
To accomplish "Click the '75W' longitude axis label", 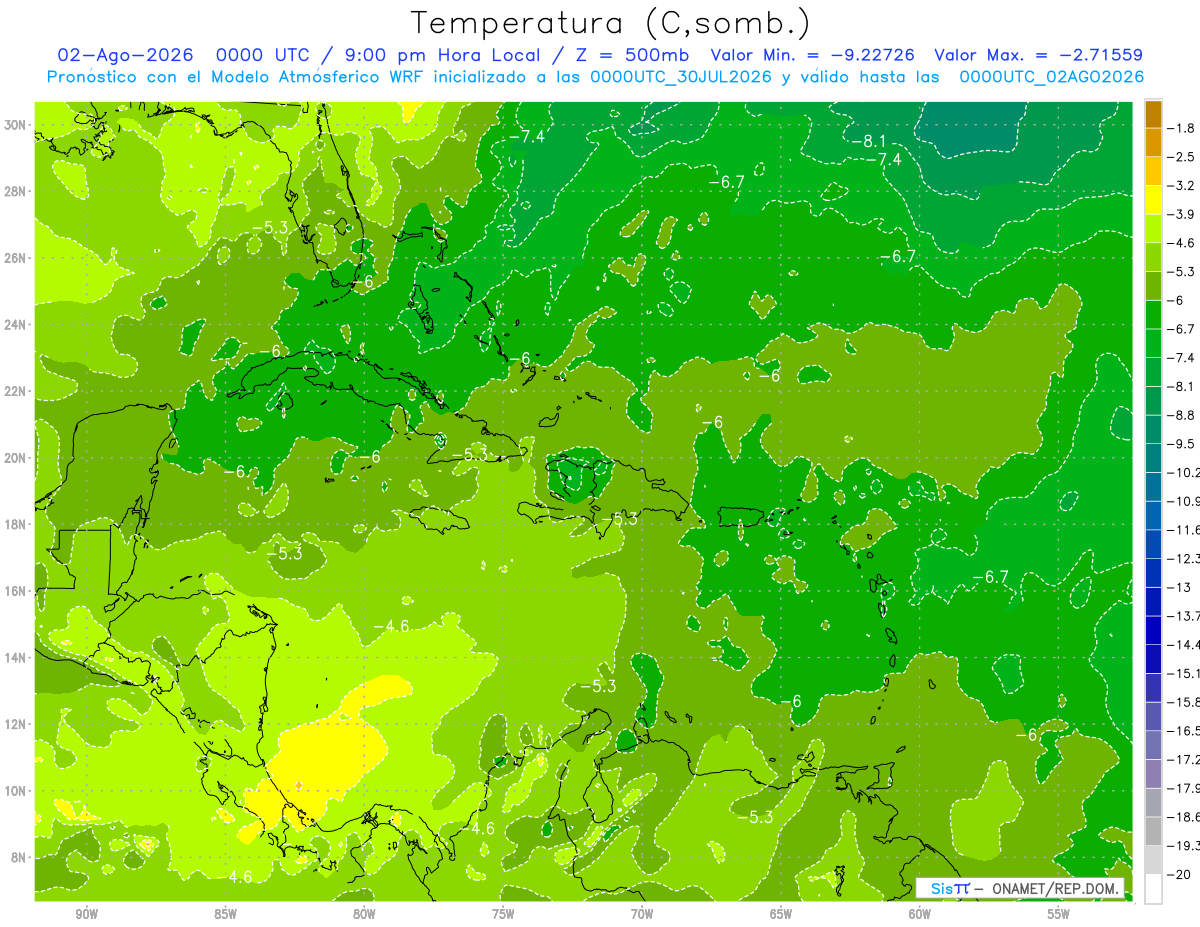I will pos(503,913).
